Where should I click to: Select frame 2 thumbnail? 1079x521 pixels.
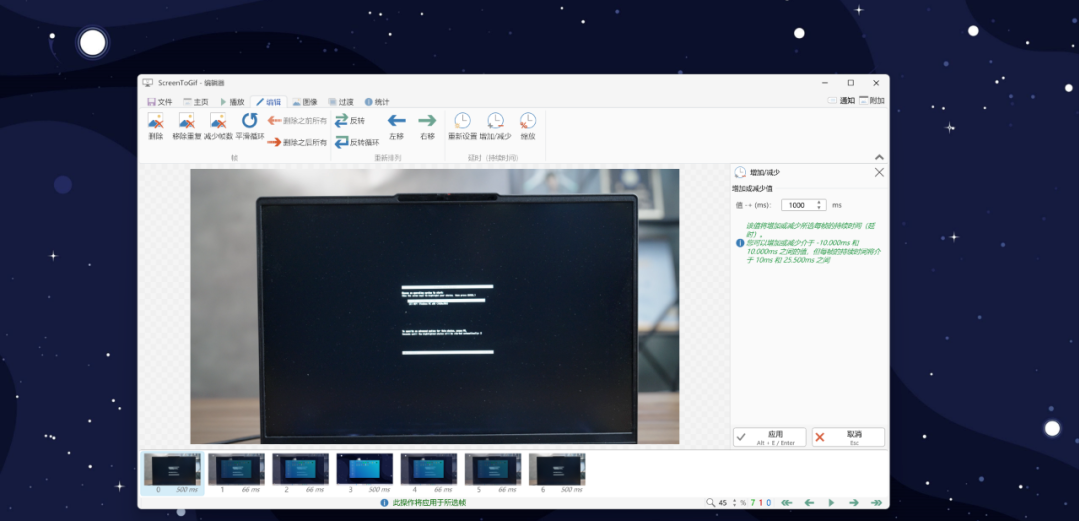[301, 474]
